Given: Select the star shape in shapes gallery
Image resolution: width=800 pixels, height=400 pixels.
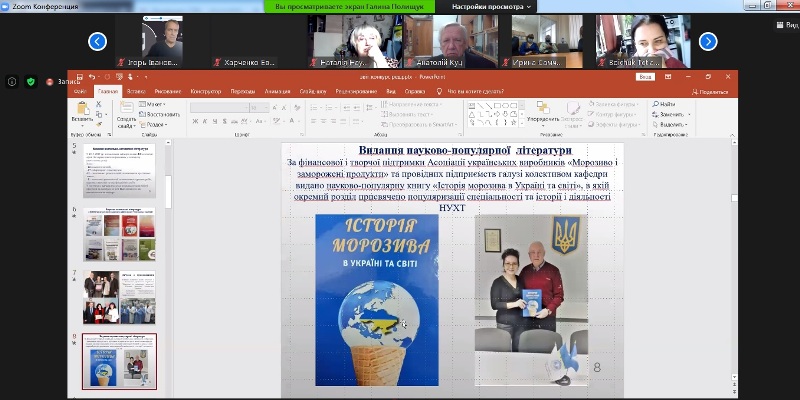Looking at the screenshot, I should (x=513, y=122).
